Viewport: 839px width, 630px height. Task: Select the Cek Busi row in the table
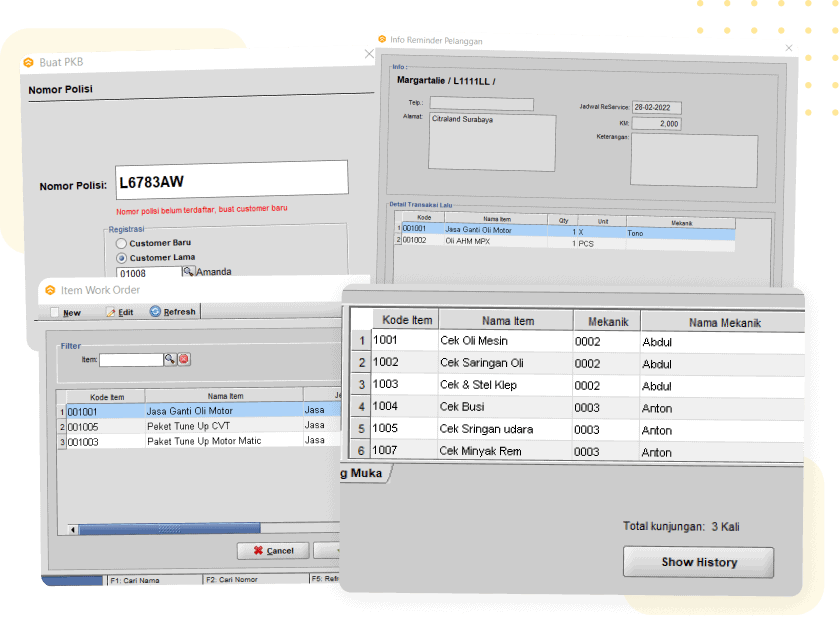[x=505, y=408]
